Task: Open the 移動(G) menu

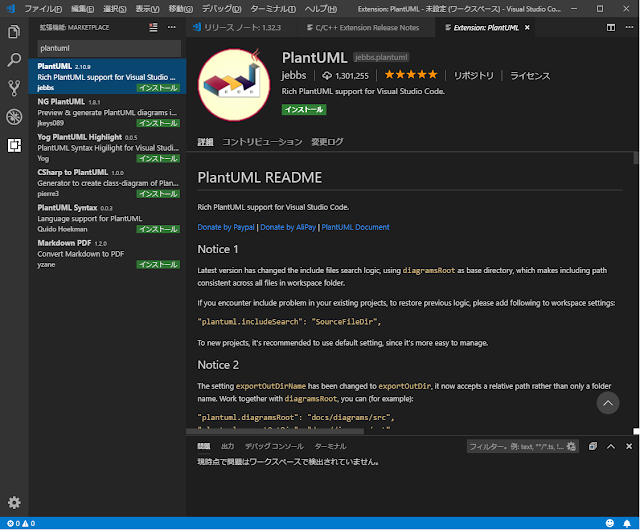Action: (180, 9)
